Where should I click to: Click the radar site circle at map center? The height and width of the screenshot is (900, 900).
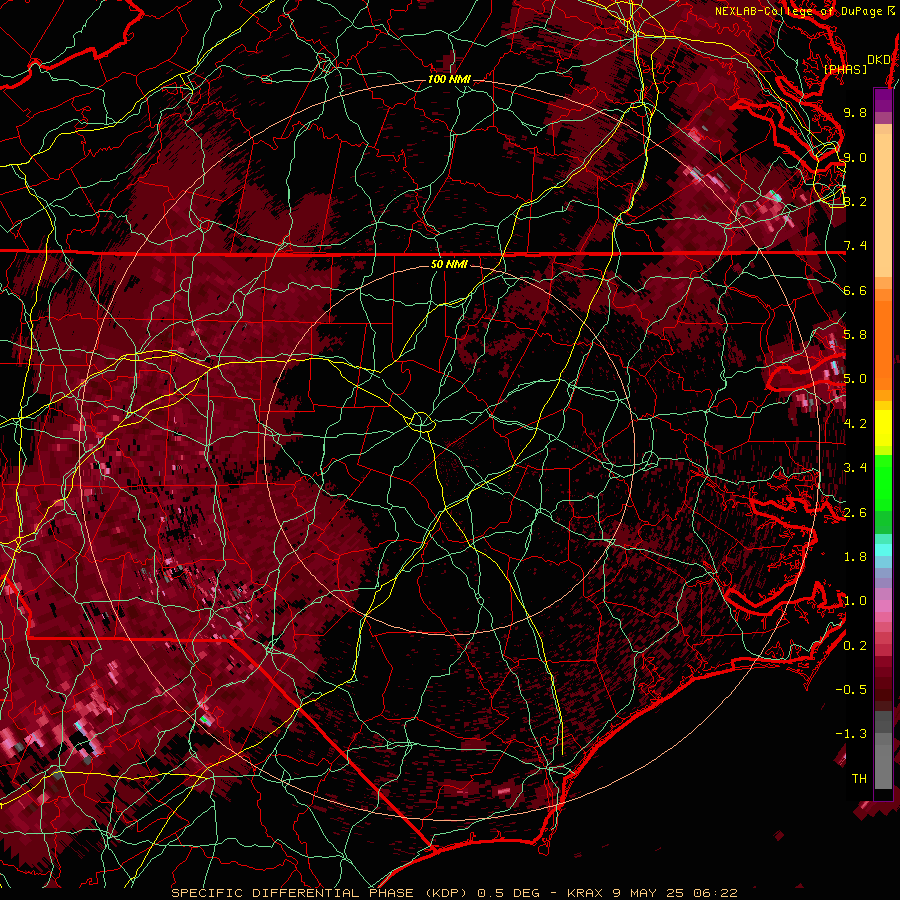click(421, 422)
